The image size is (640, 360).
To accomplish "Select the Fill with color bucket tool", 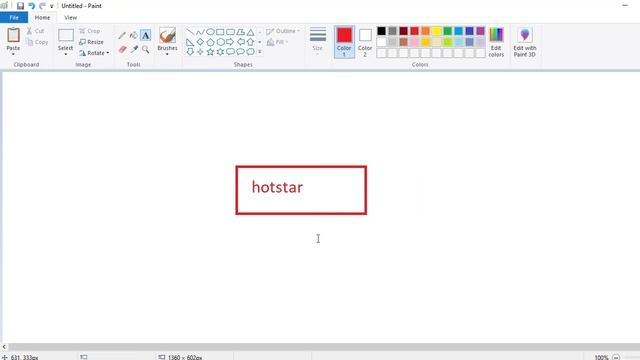I will coord(133,36).
